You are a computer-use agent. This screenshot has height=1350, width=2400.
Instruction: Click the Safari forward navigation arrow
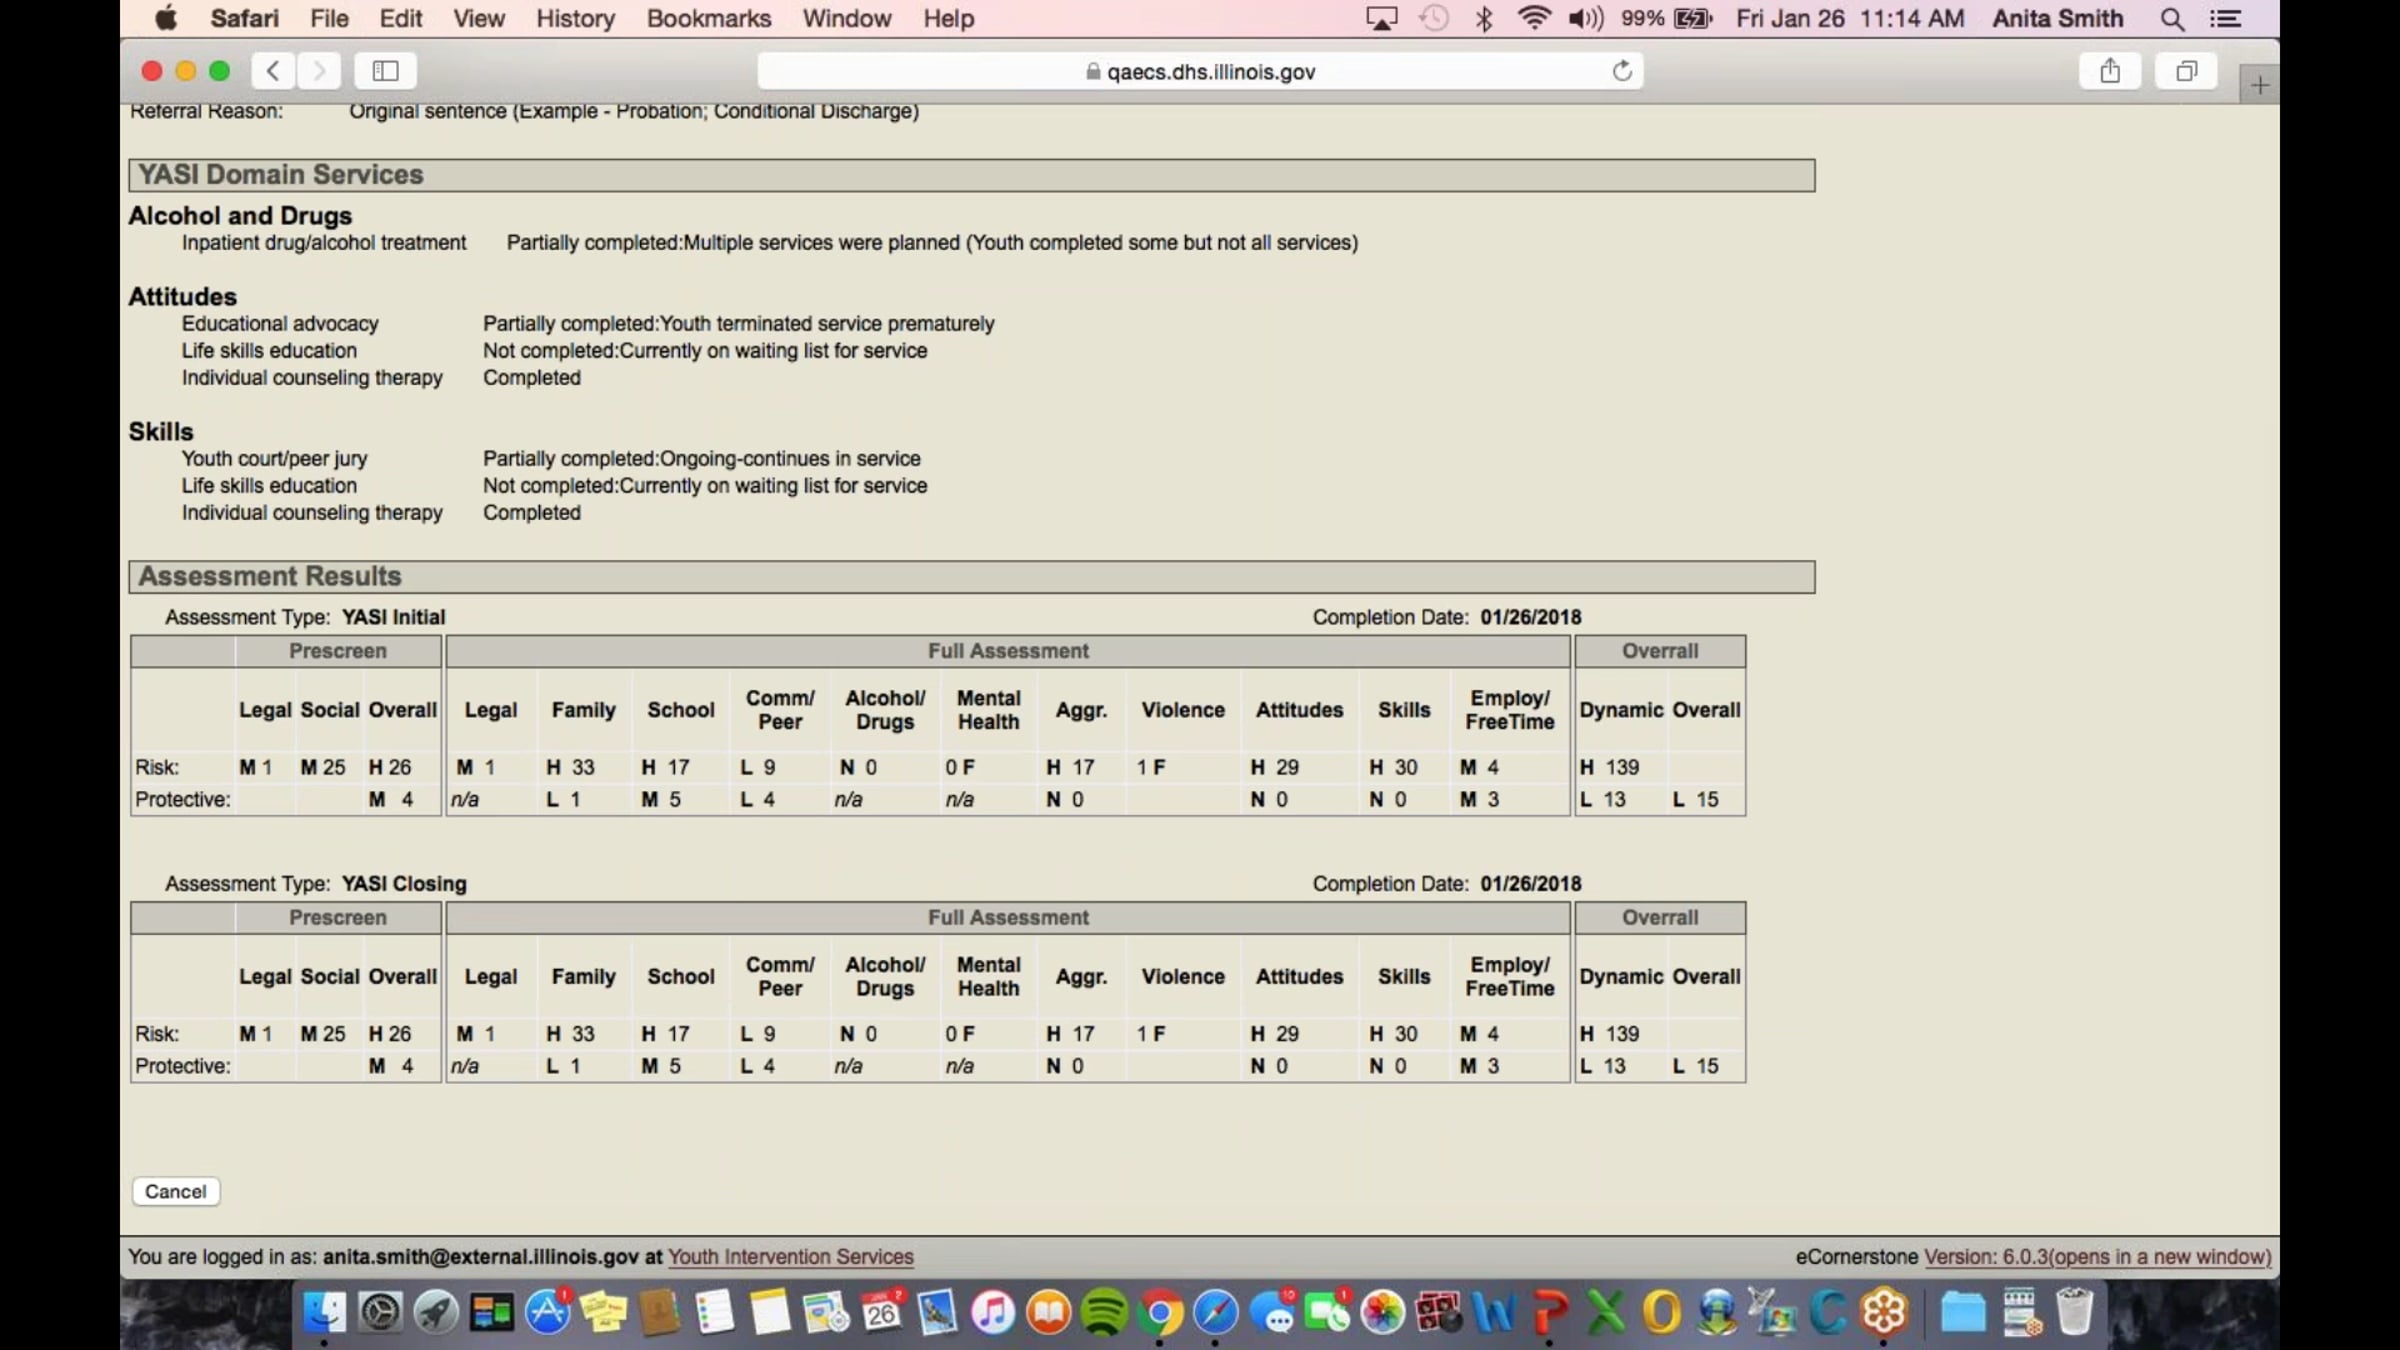319,71
